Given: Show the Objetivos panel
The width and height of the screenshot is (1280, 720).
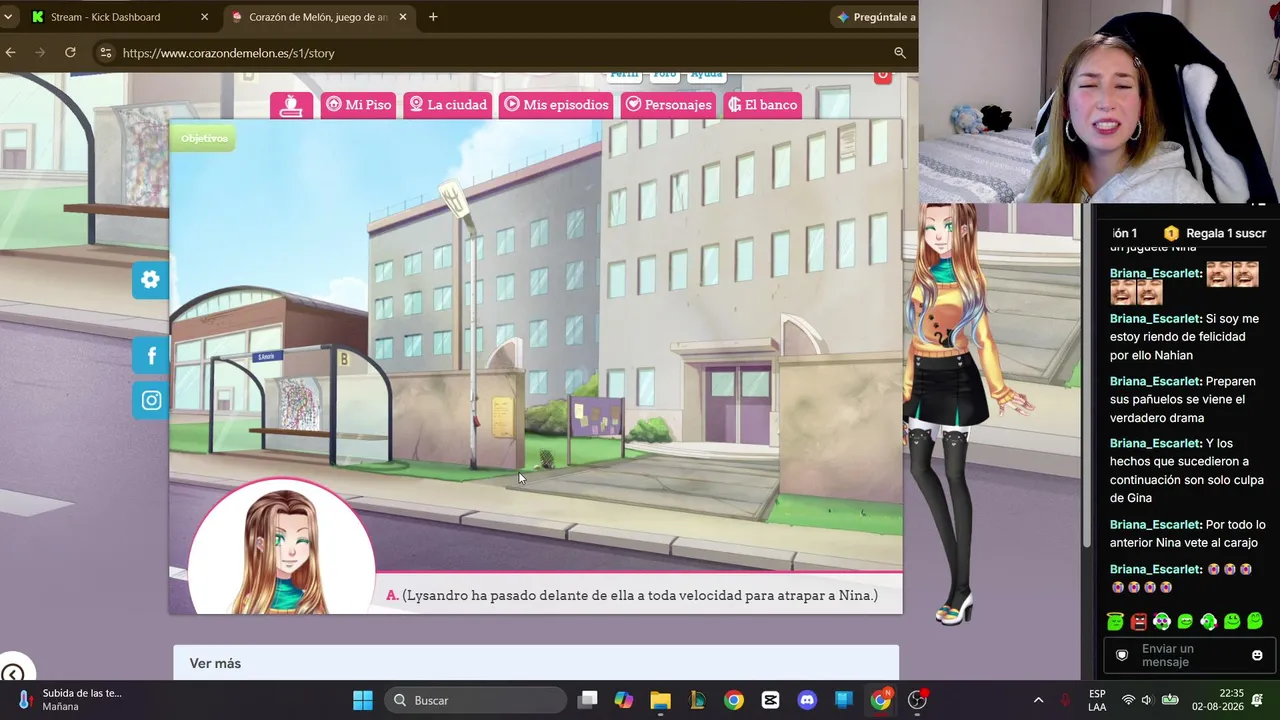Looking at the screenshot, I should coord(204,139).
